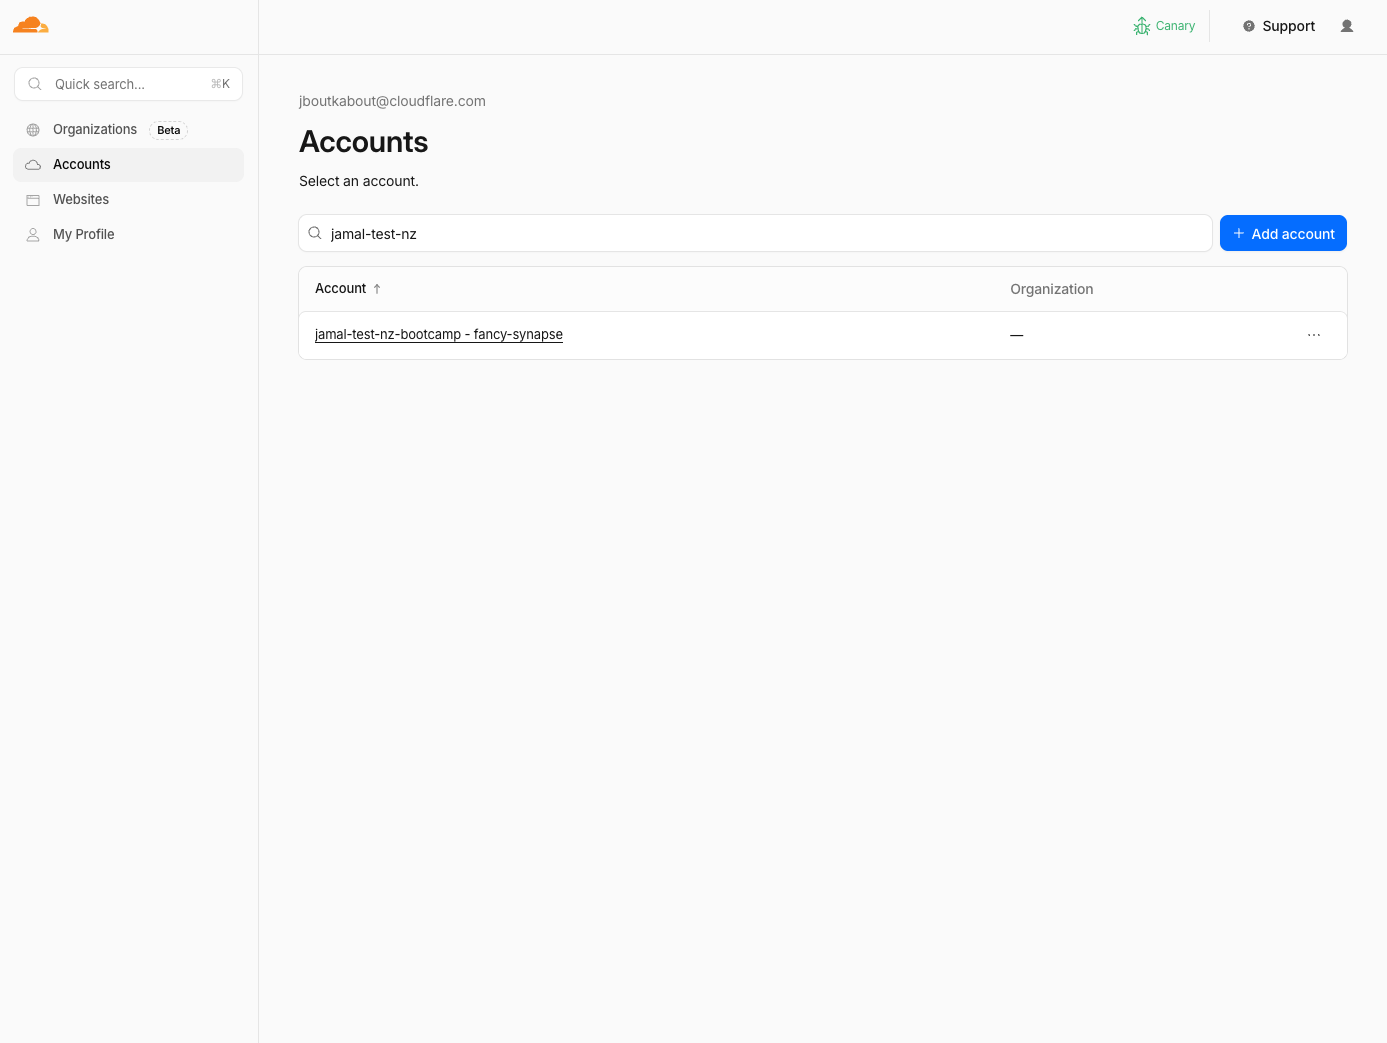Click the Canary label in header
Image resolution: width=1387 pixels, height=1043 pixels.
point(1175,26)
